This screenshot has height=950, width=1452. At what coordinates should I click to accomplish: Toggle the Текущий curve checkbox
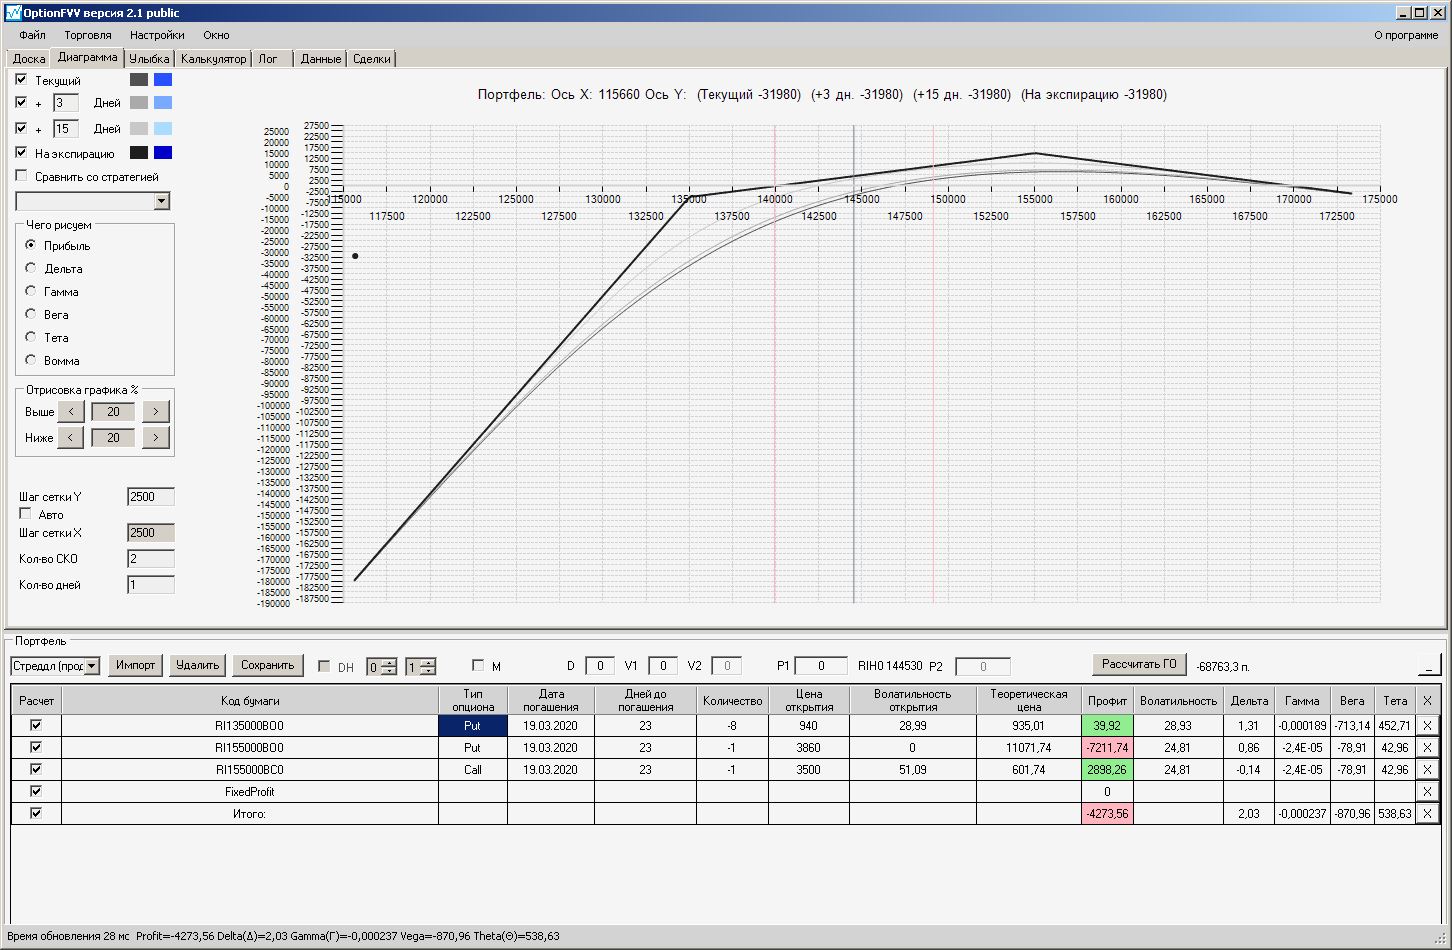coord(21,79)
